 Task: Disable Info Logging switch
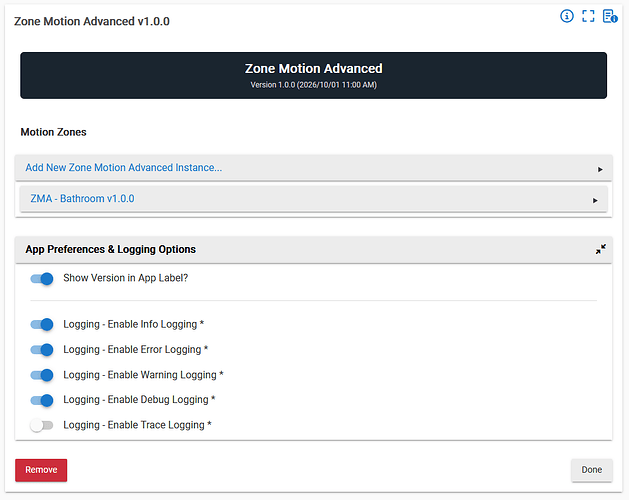tap(42, 324)
